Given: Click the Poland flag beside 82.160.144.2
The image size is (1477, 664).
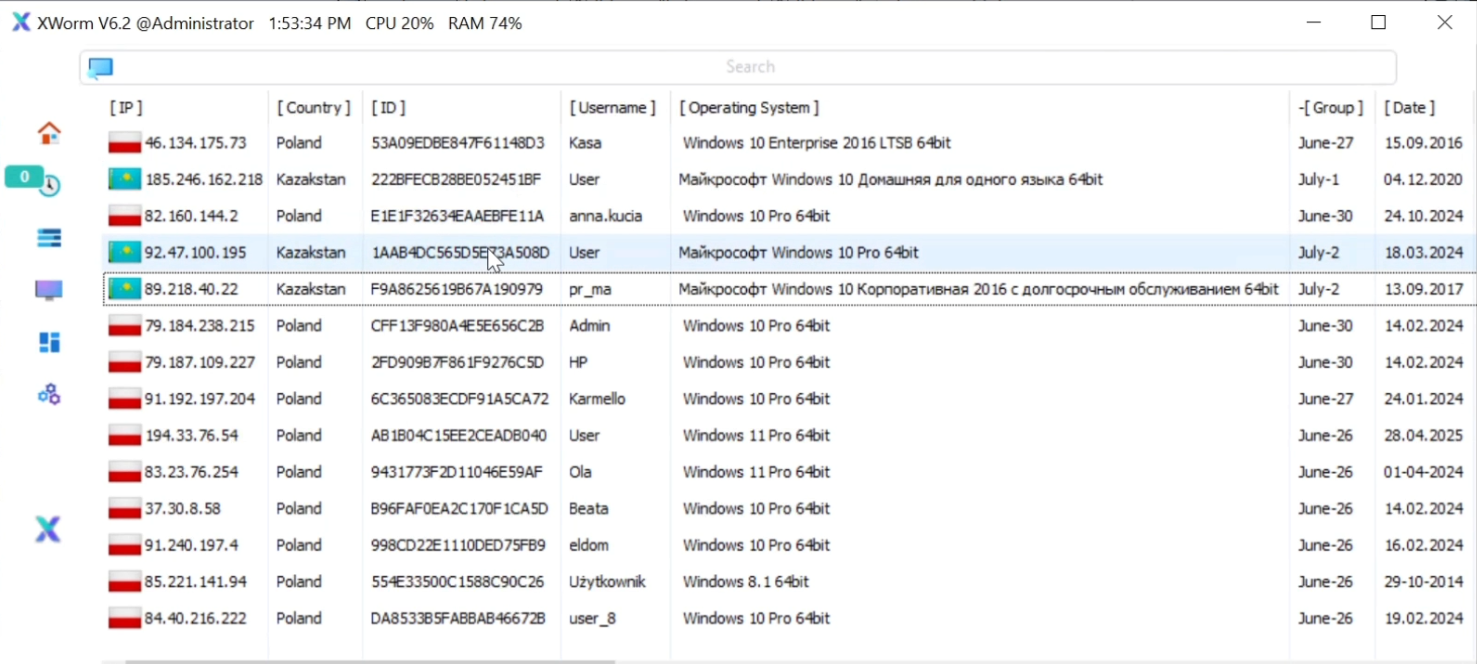Looking at the screenshot, I should (x=125, y=216).
